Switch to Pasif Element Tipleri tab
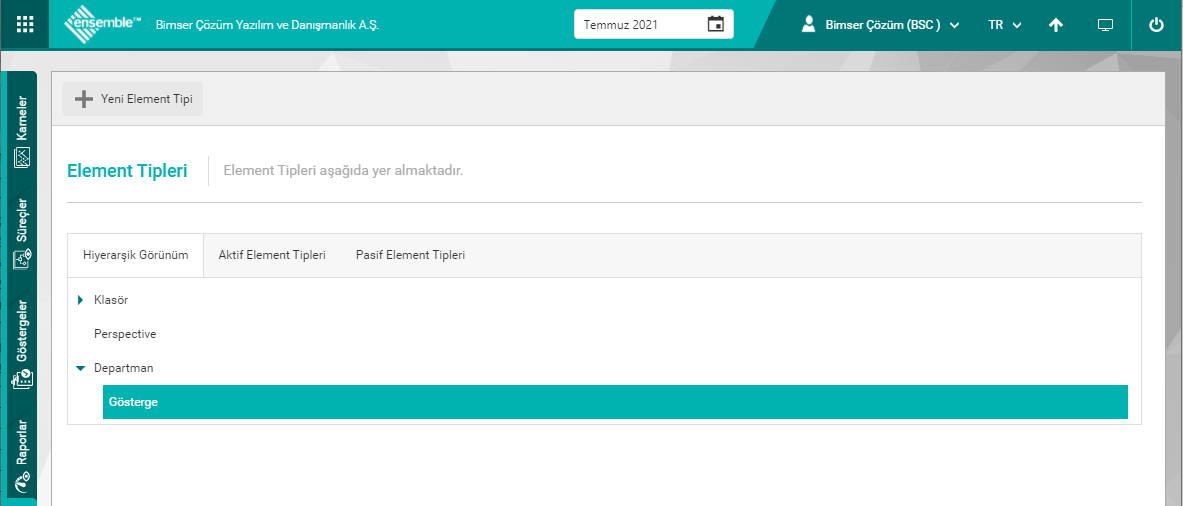 (x=410, y=255)
